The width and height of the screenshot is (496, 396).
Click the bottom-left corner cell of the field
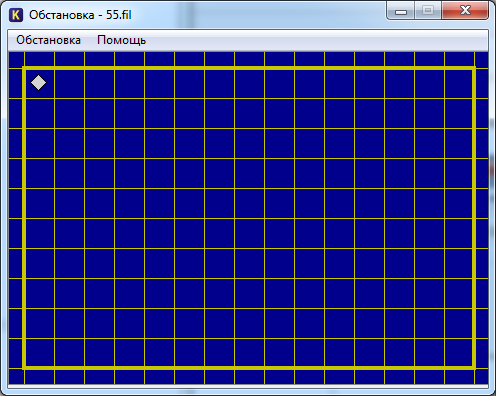[39, 353]
